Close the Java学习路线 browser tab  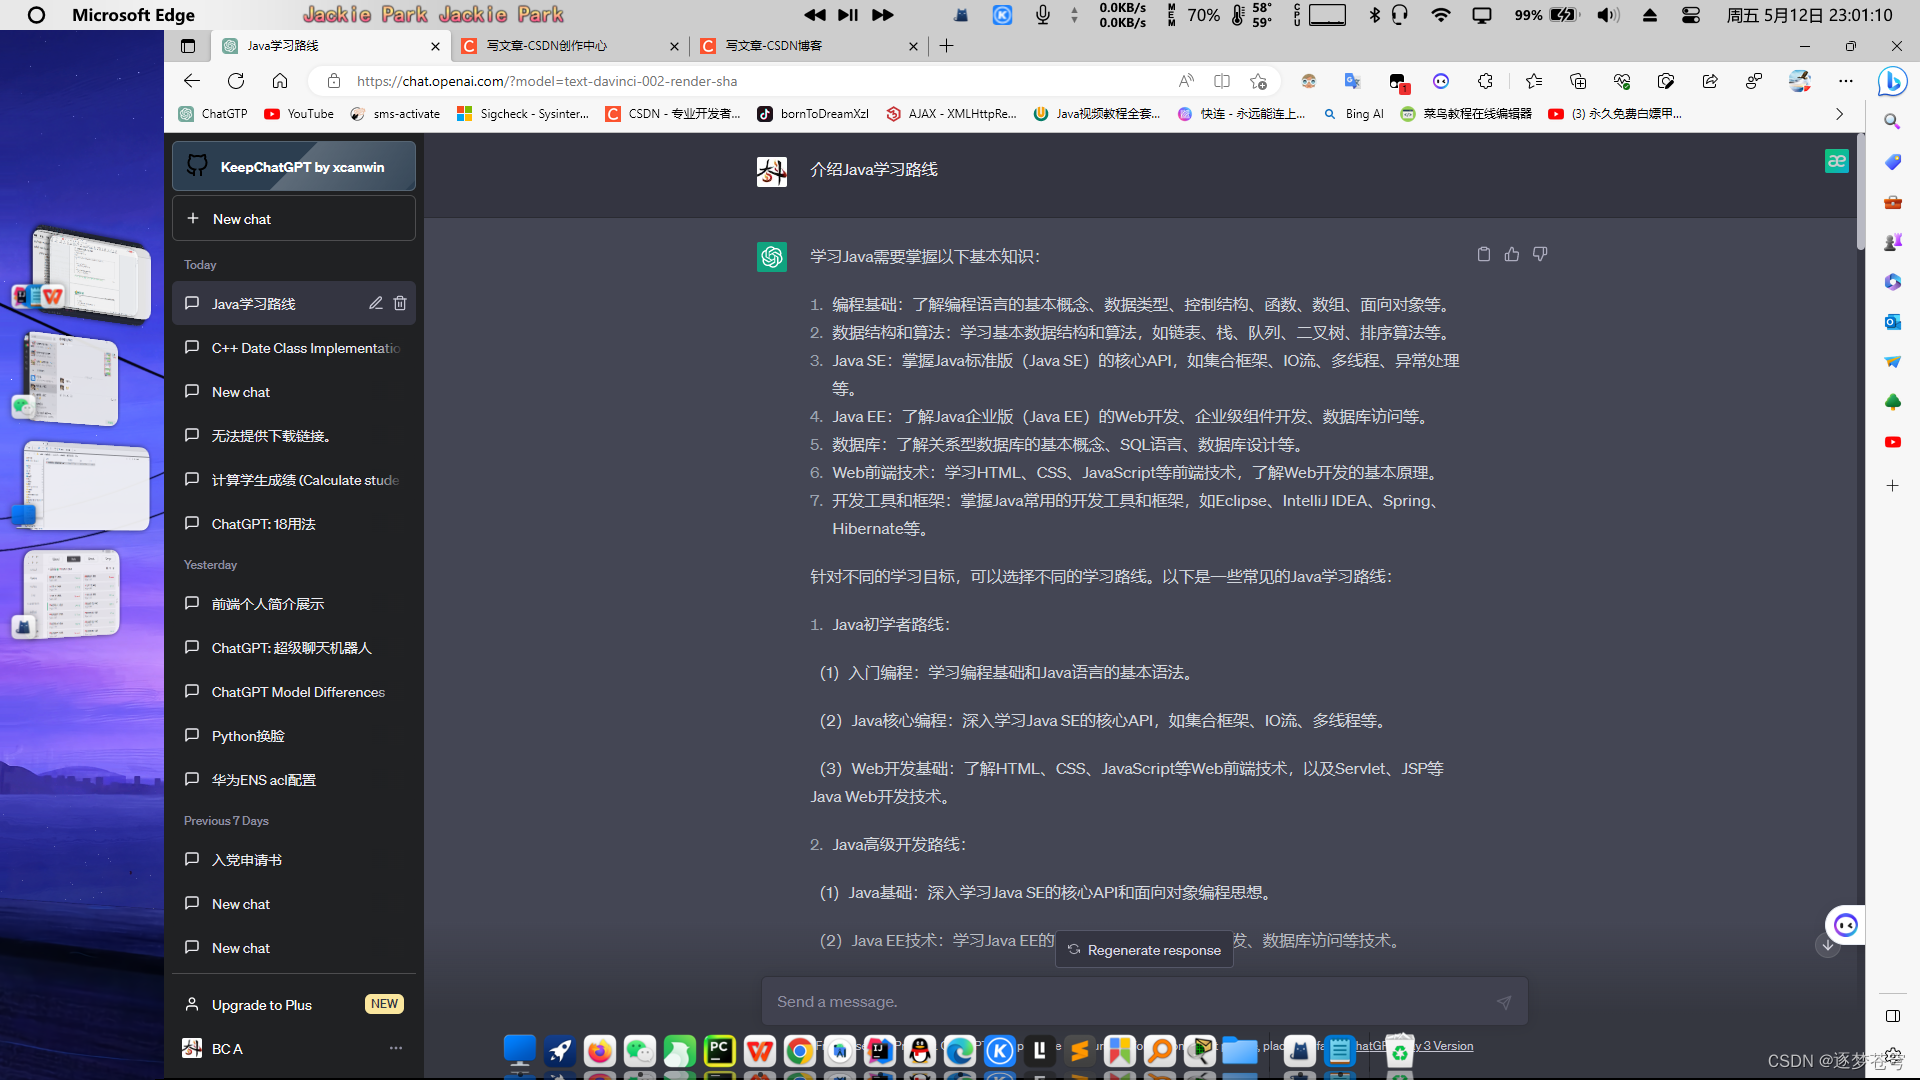435,46
